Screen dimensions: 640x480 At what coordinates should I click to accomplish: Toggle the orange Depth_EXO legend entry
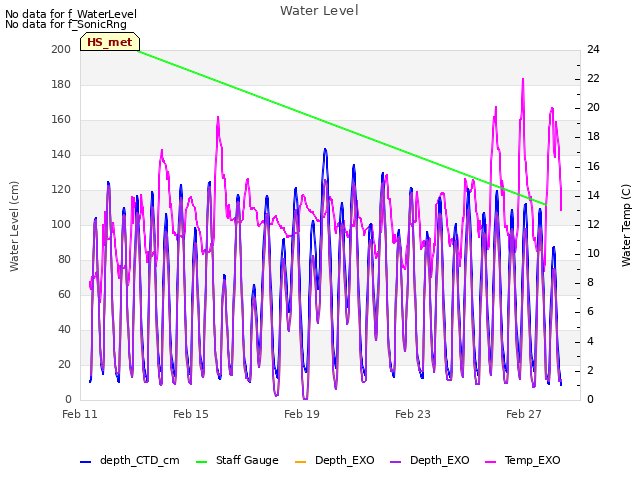coord(334,460)
